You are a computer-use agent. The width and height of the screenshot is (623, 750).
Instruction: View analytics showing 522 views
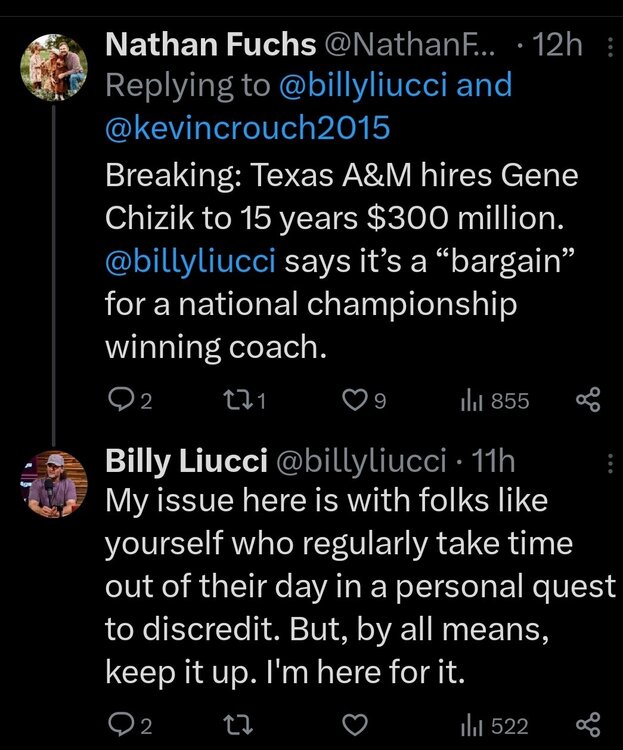pos(469,724)
